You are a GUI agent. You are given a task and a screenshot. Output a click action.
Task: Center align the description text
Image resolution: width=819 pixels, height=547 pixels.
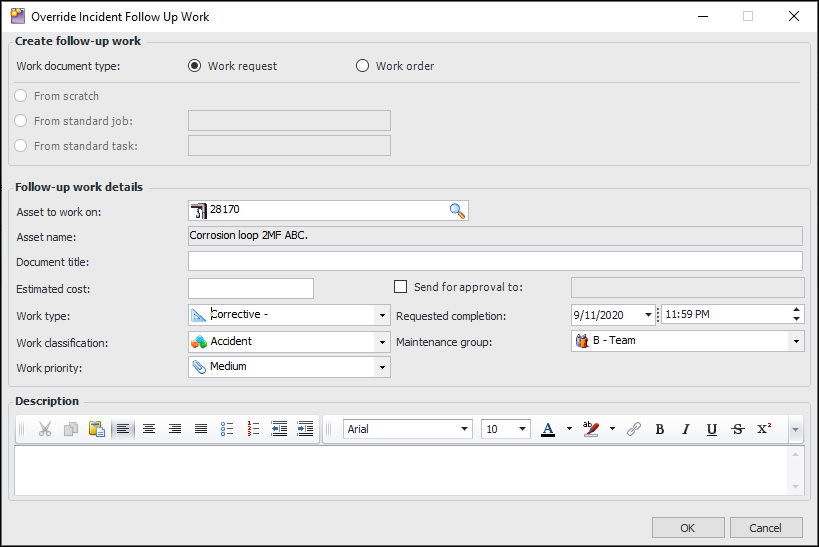tap(149, 429)
